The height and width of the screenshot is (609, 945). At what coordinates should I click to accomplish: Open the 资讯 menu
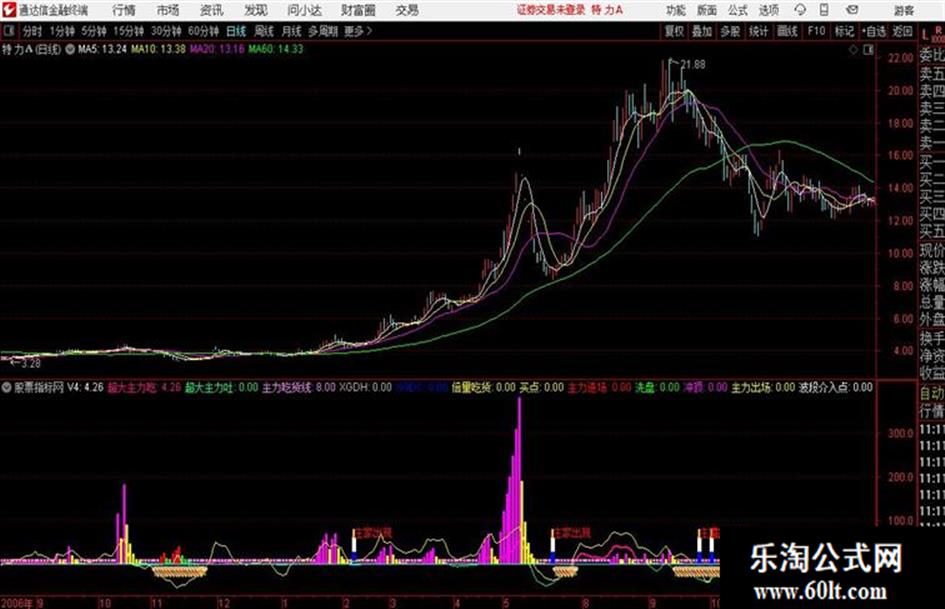(x=212, y=10)
